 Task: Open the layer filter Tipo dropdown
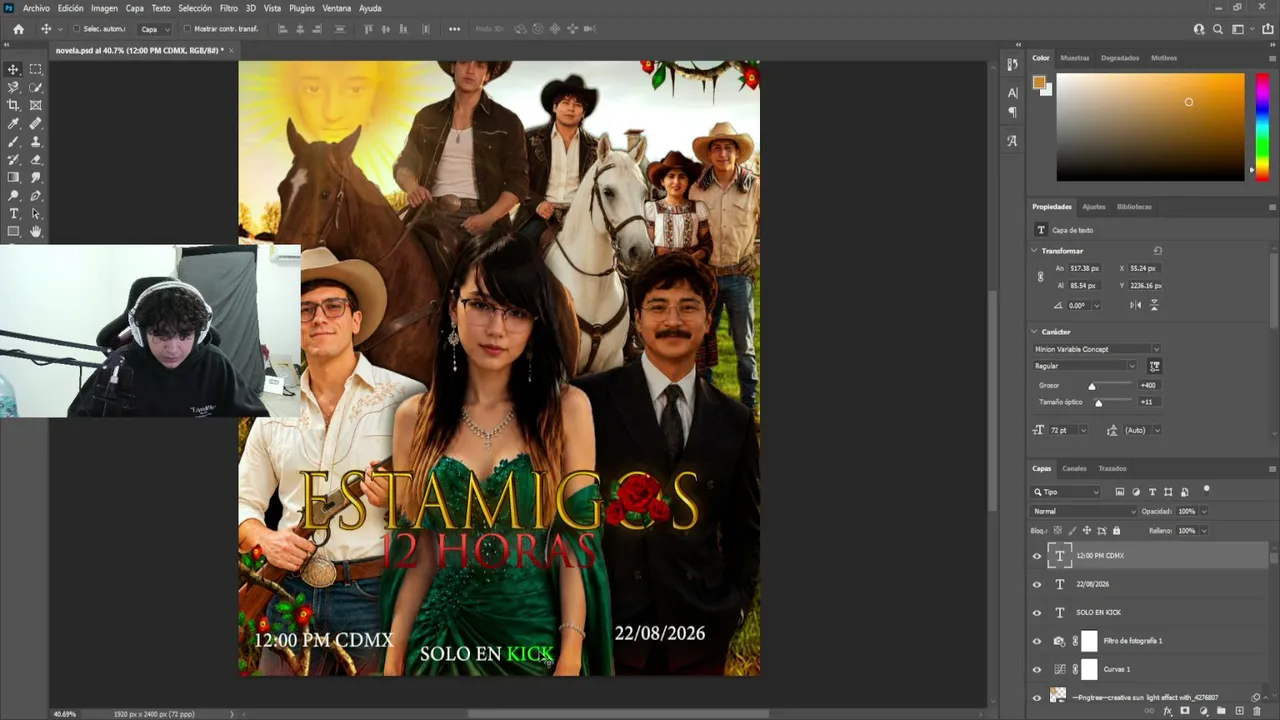pos(1067,492)
